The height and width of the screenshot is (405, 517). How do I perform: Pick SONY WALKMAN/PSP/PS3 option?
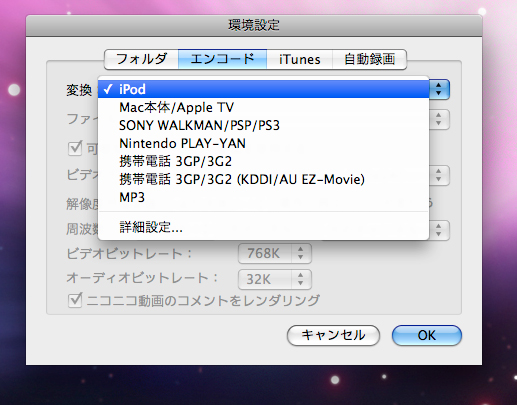(x=263, y=125)
